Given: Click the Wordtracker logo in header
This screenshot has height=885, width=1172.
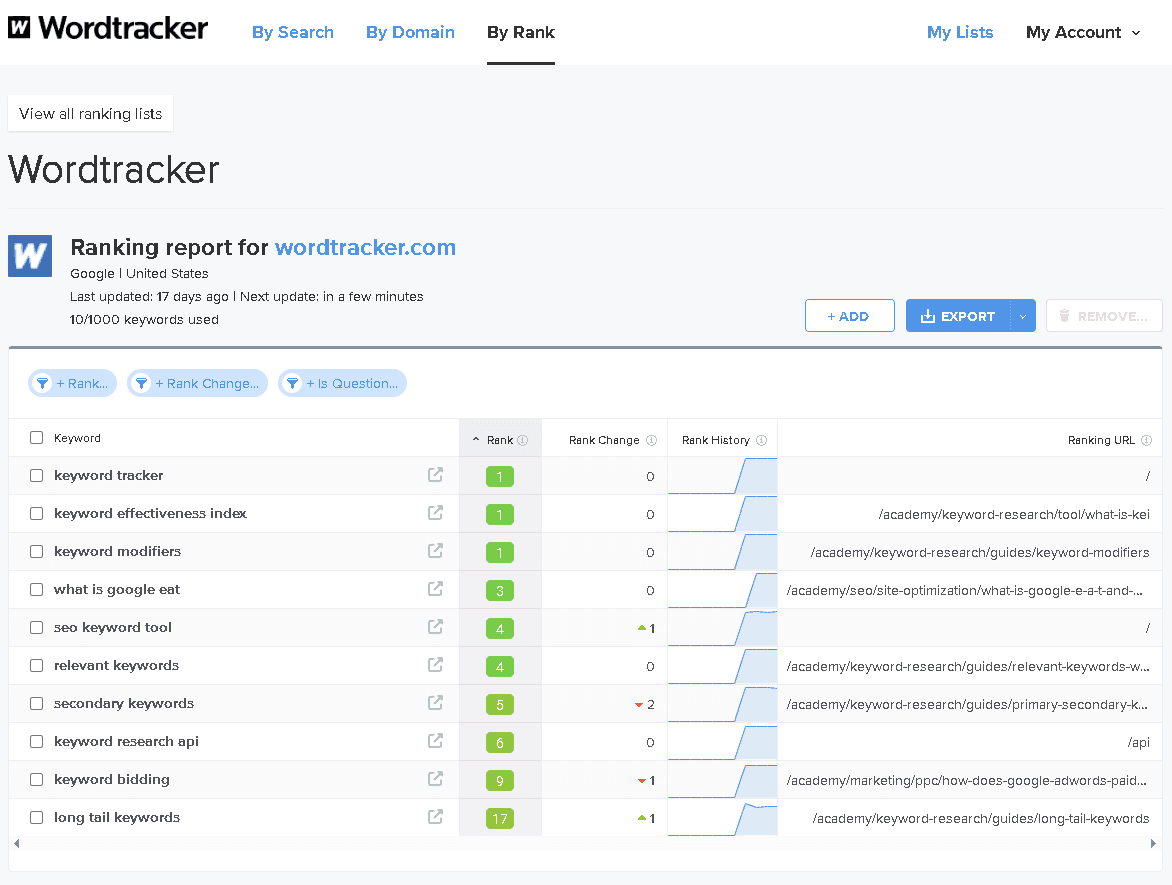Looking at the screenshot, I should [x=108, y=28].
